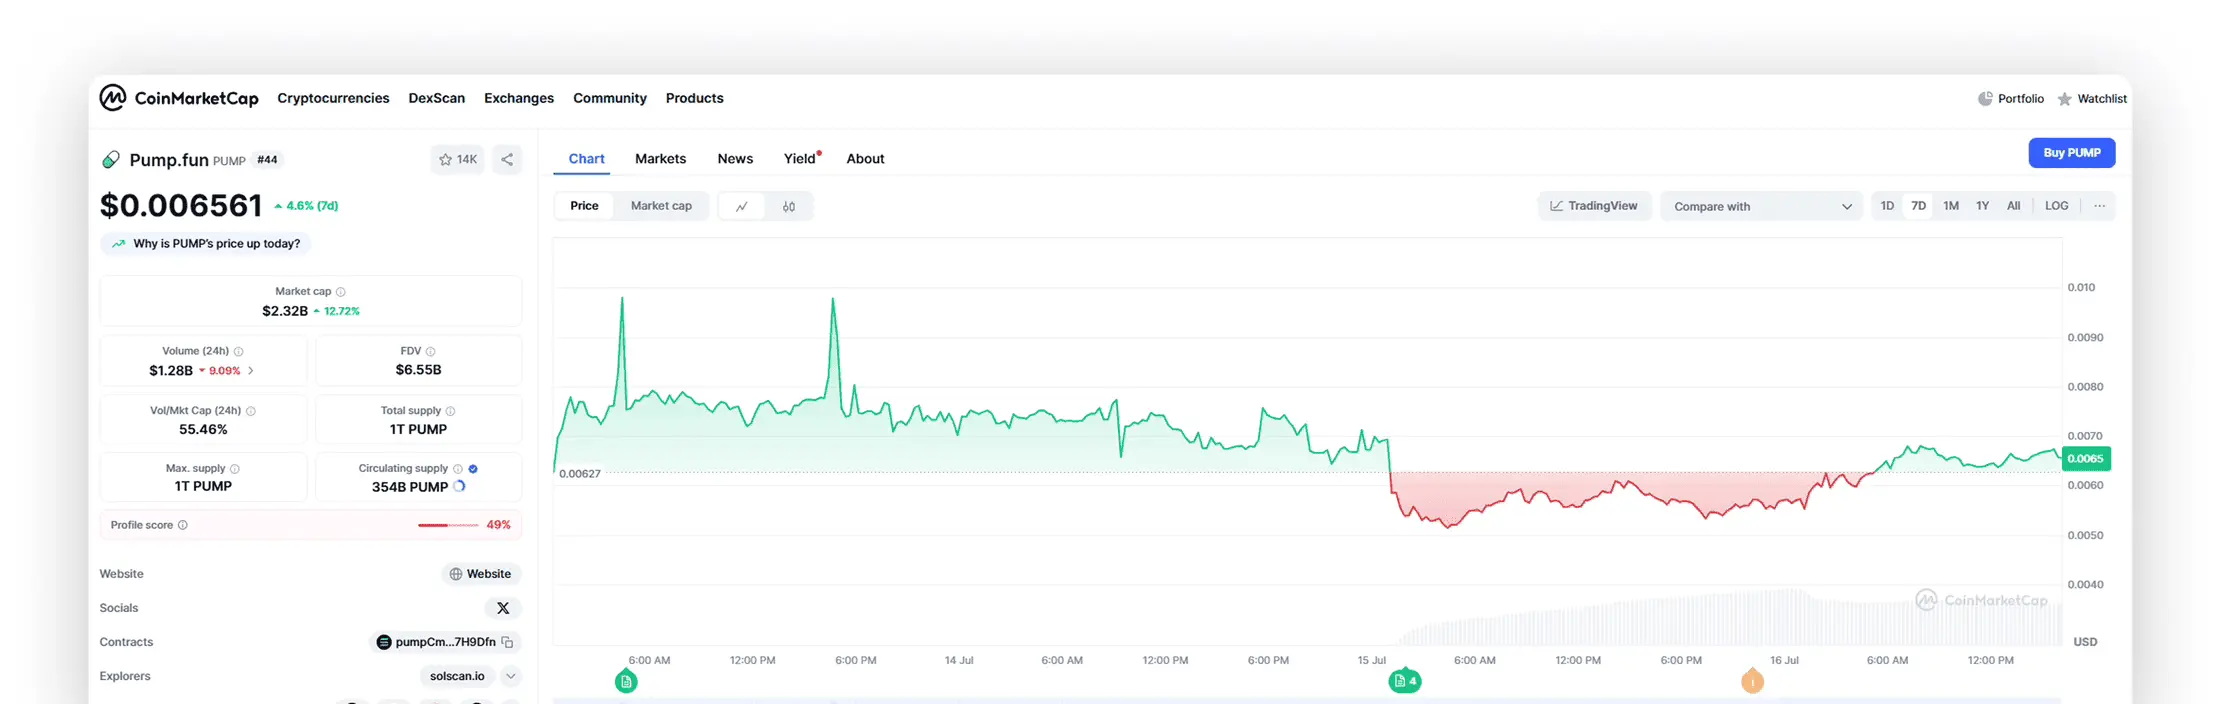
Task: Copy the pumpCm...7H9Dfn contract address
Action: 508,642
